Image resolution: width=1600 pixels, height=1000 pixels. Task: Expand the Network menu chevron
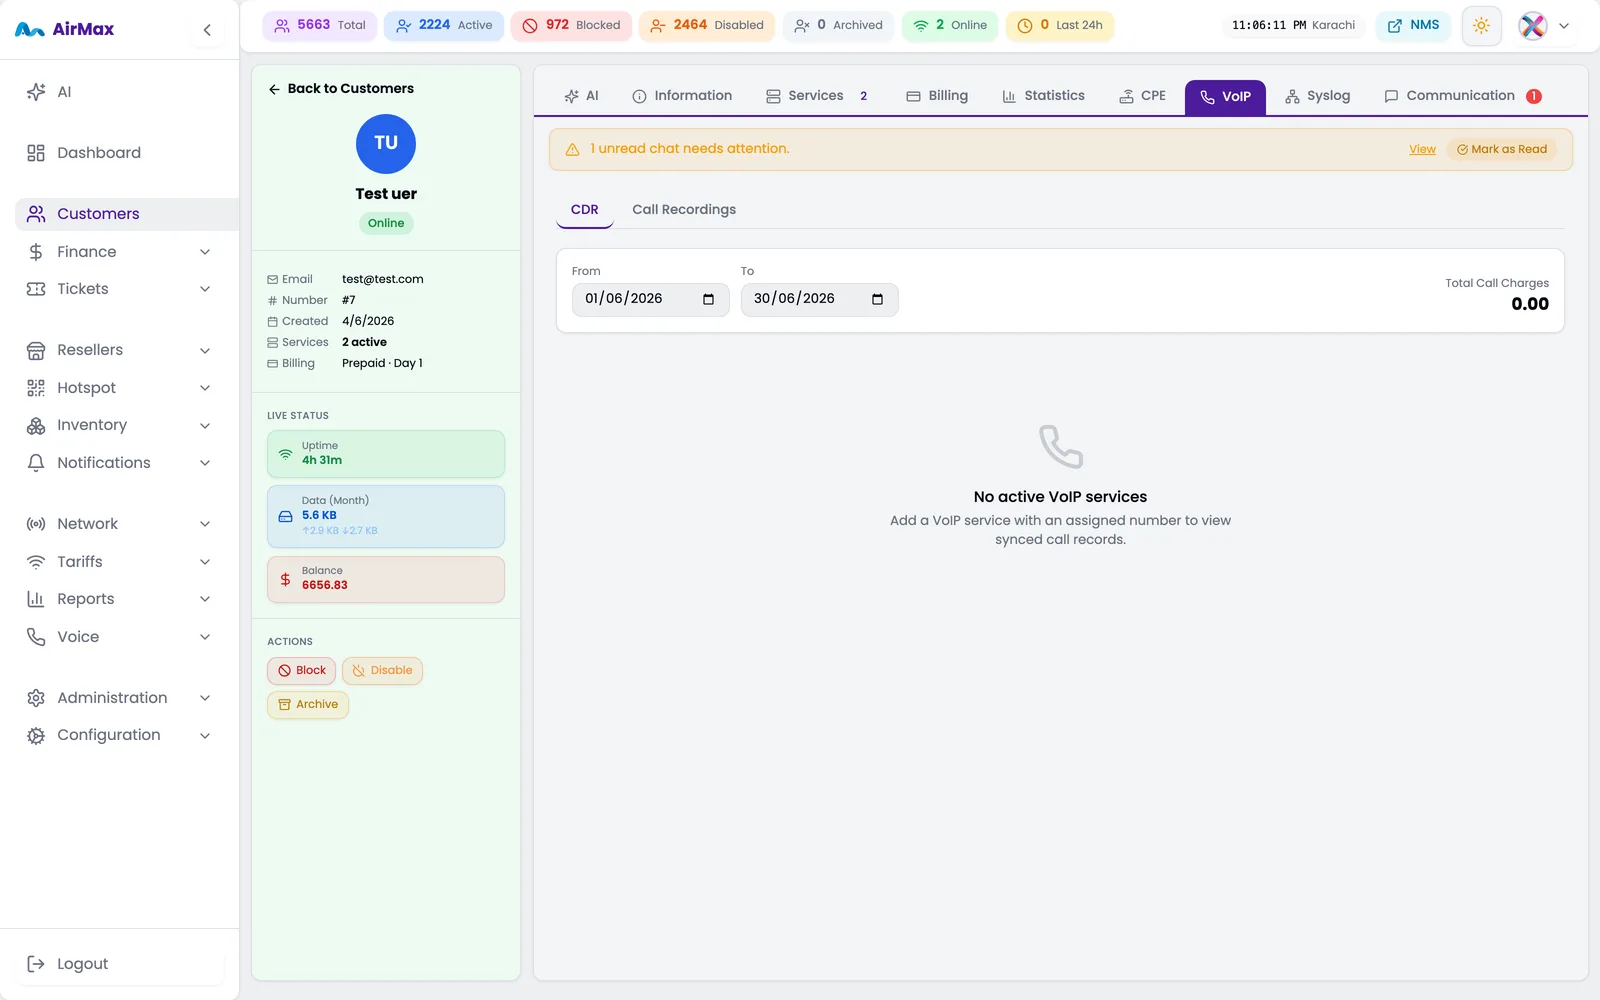[205, 524]
